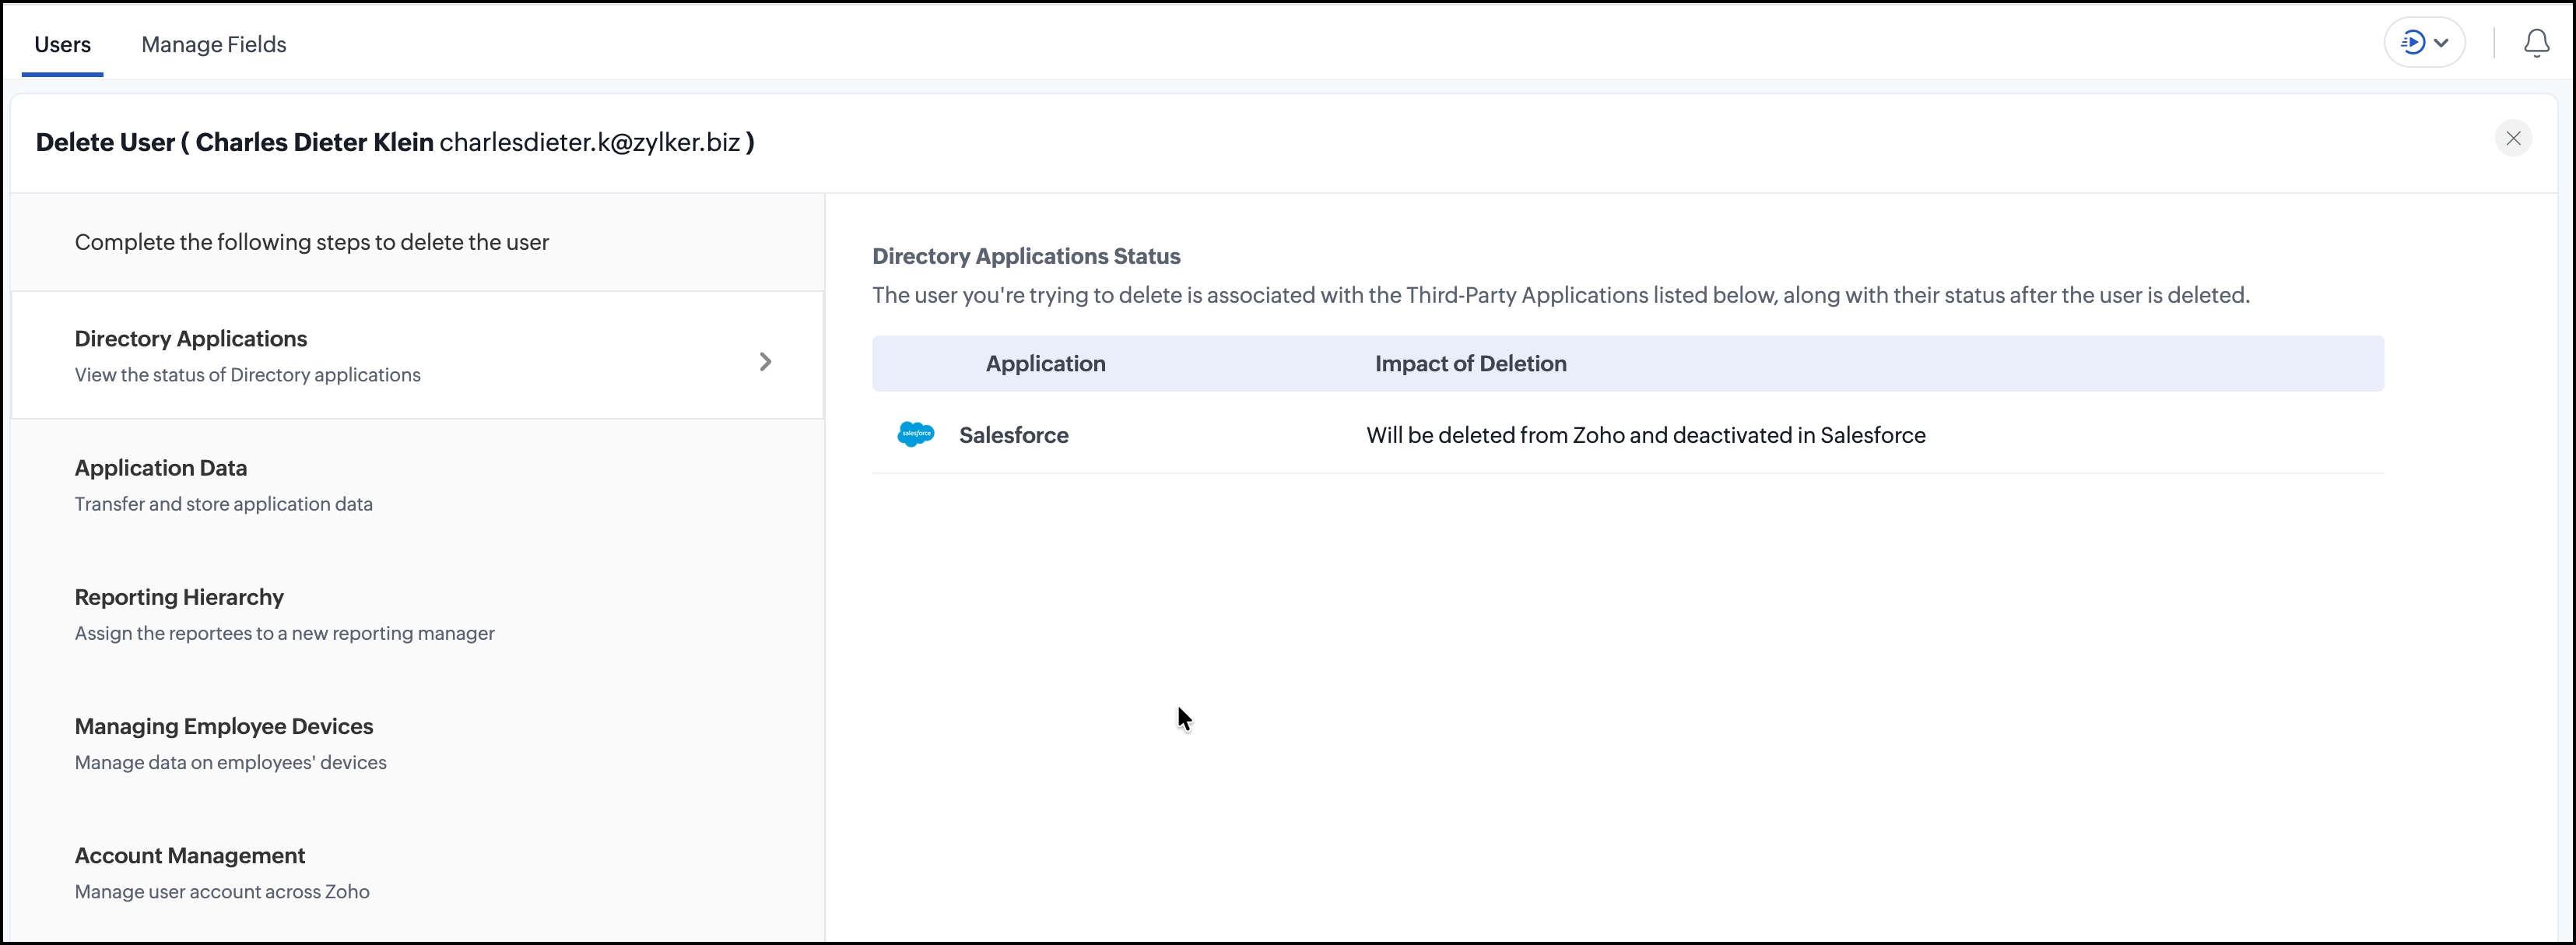
Task: Click 'Manage data on employees' devices' text
Action: coord(231,762)
